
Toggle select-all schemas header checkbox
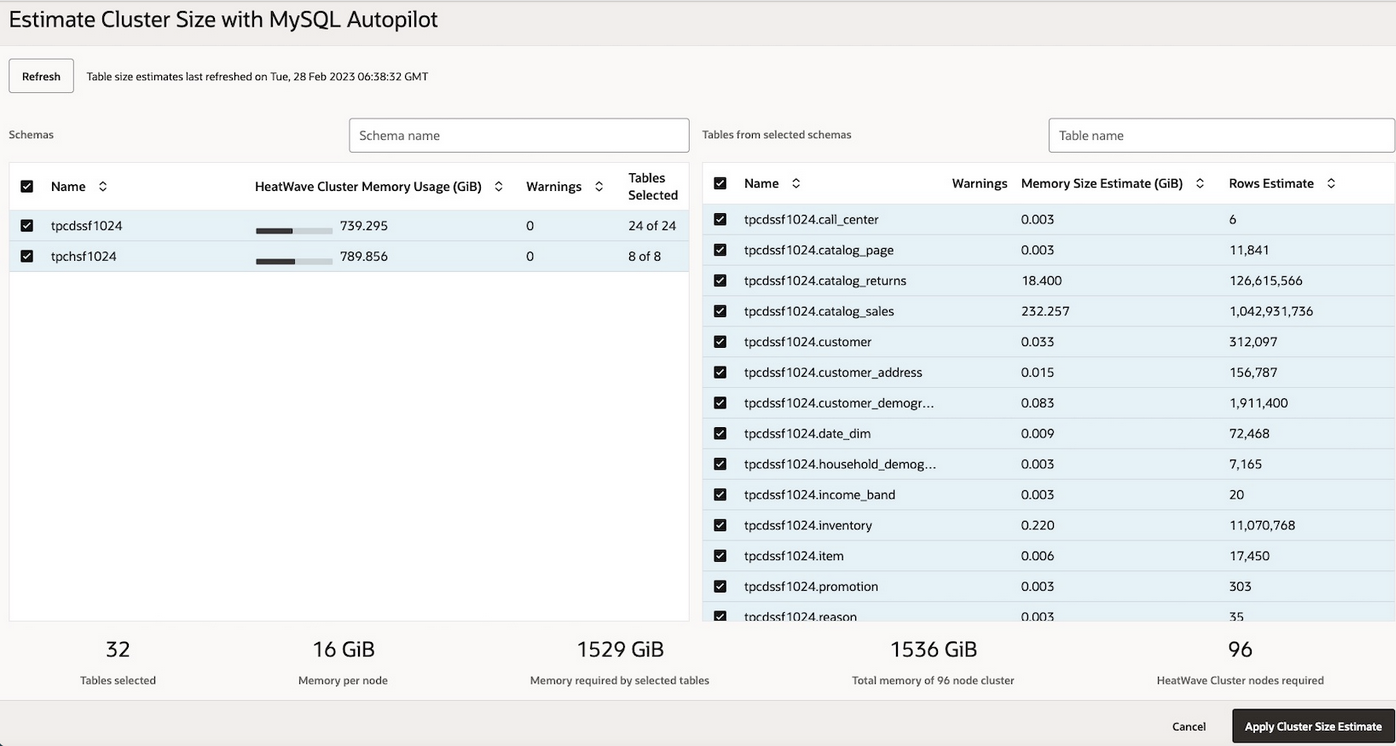[x=27, y=187]
